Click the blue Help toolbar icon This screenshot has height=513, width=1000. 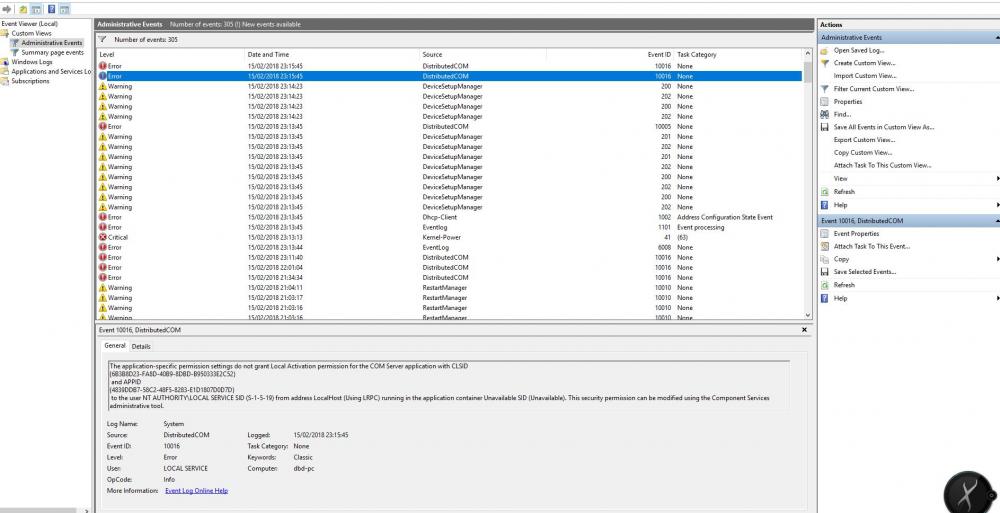point(52,10)
